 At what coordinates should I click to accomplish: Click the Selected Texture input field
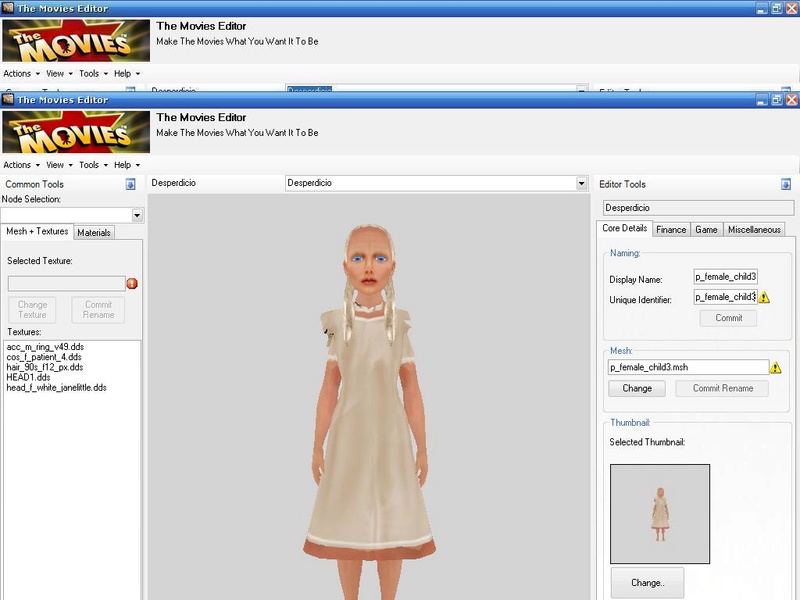(x=66, y=284)
